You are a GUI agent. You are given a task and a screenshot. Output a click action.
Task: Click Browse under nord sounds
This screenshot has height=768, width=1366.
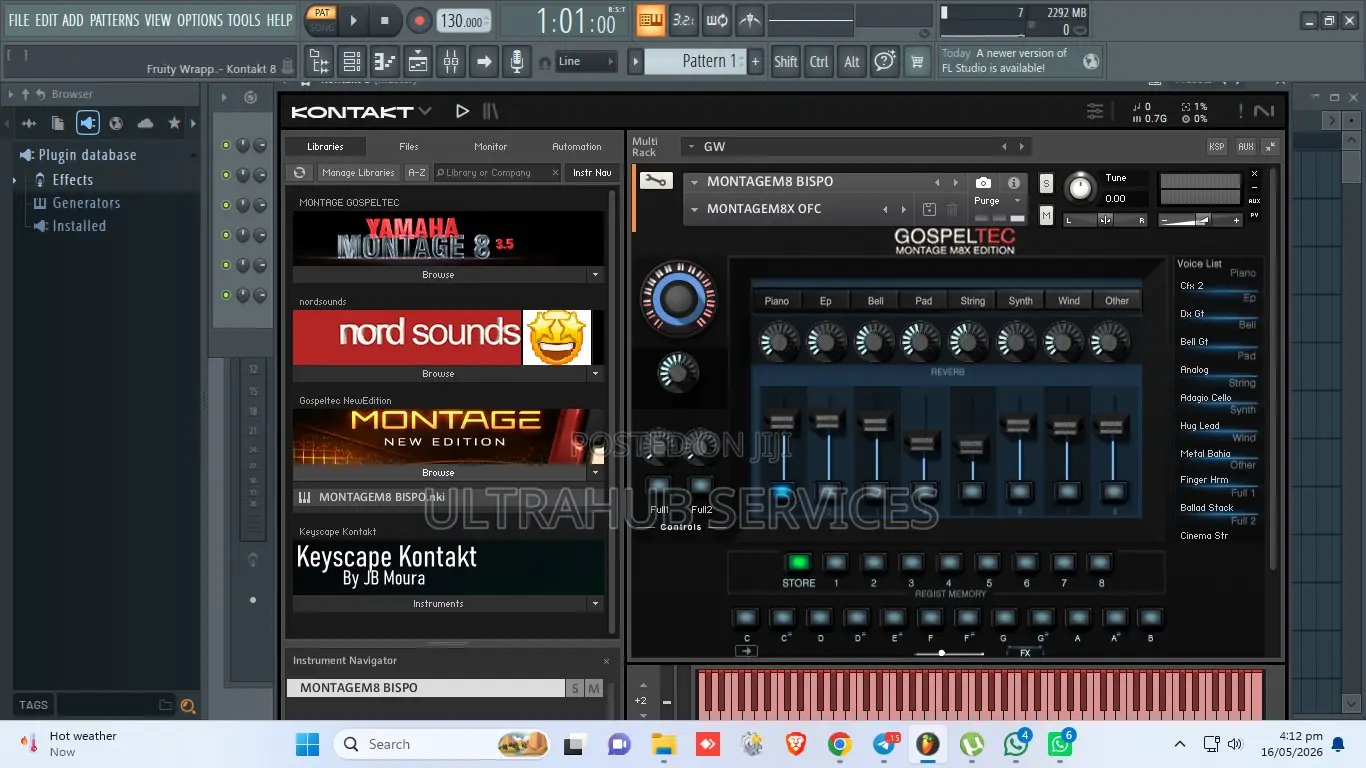(438, 373)
